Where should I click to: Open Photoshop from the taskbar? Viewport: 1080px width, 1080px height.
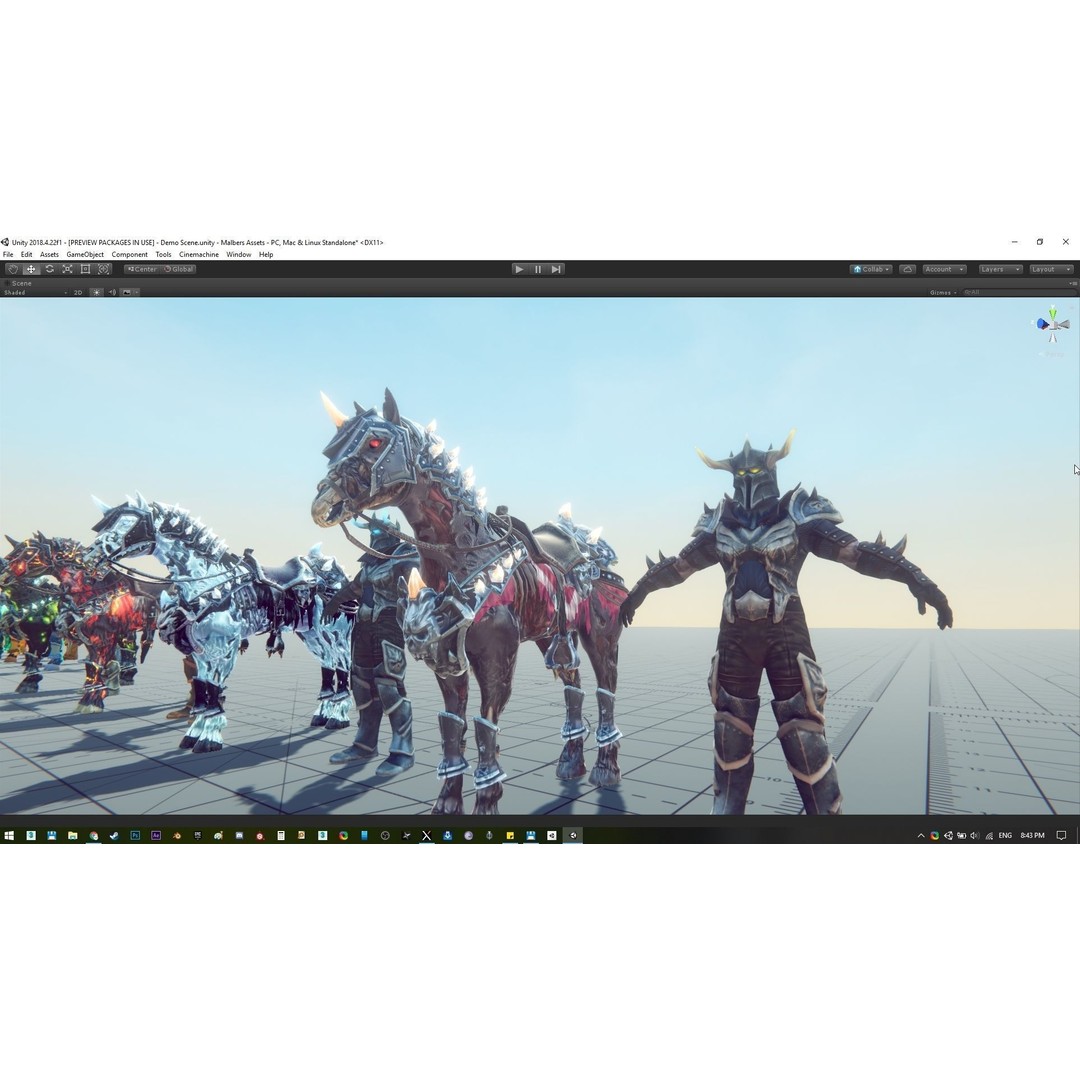click(135, 835)
